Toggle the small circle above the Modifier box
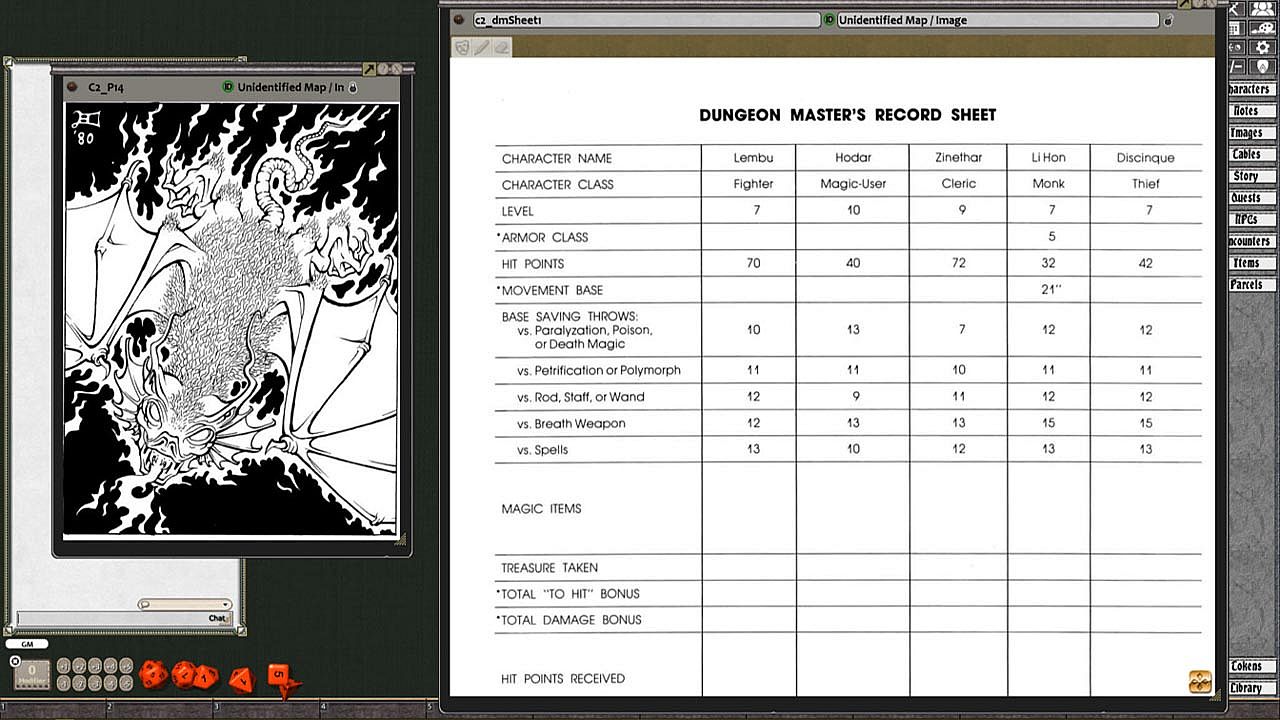Screen dimensions: 1280x720 [x=15, y=661]
